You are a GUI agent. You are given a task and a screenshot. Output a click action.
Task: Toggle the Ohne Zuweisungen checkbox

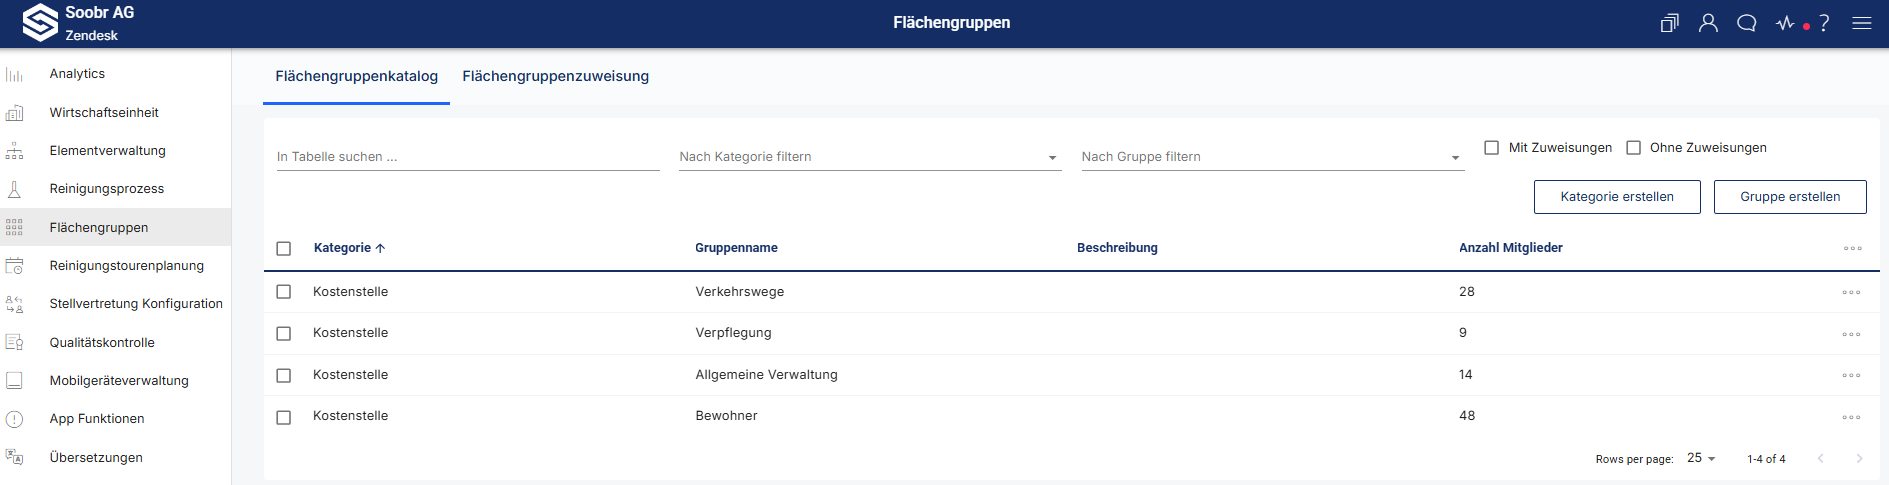tap(1634, 148)
